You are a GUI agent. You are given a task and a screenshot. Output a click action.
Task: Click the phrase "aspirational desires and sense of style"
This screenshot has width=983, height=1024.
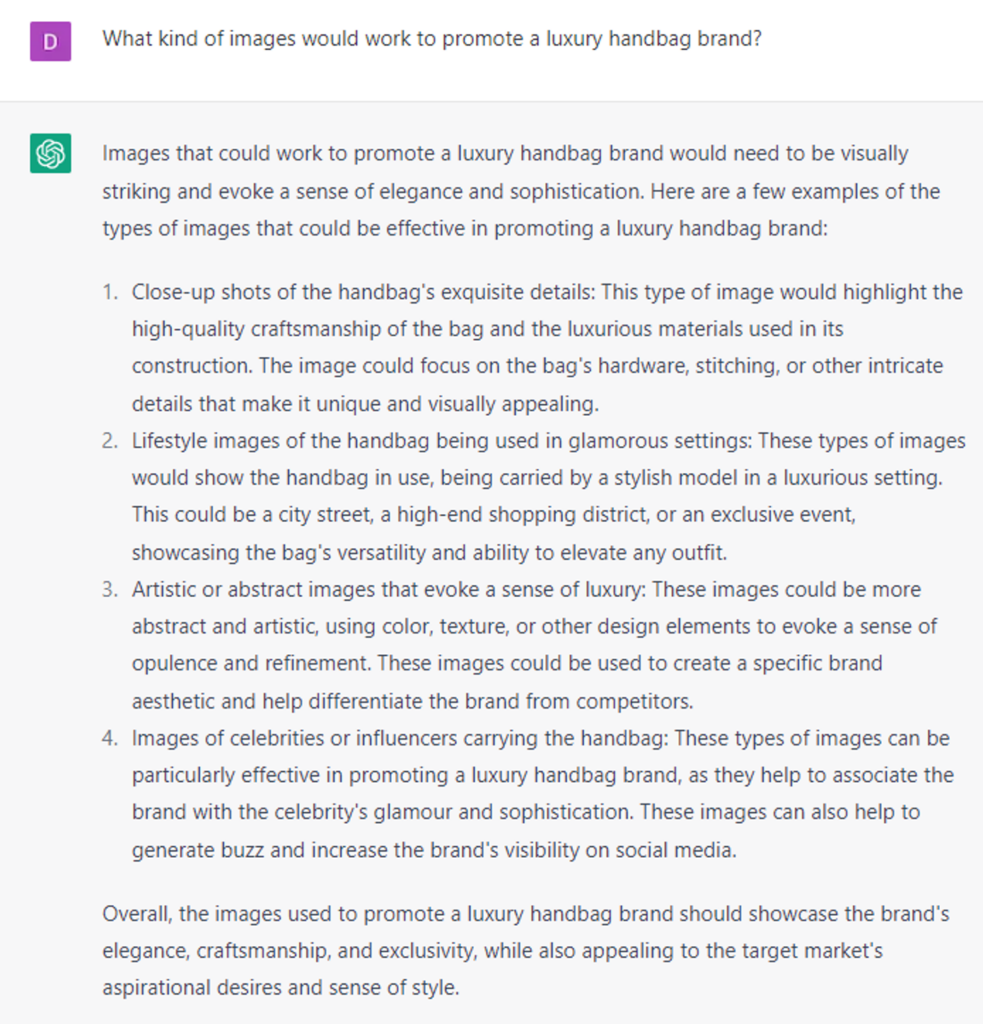coord(280,988)
